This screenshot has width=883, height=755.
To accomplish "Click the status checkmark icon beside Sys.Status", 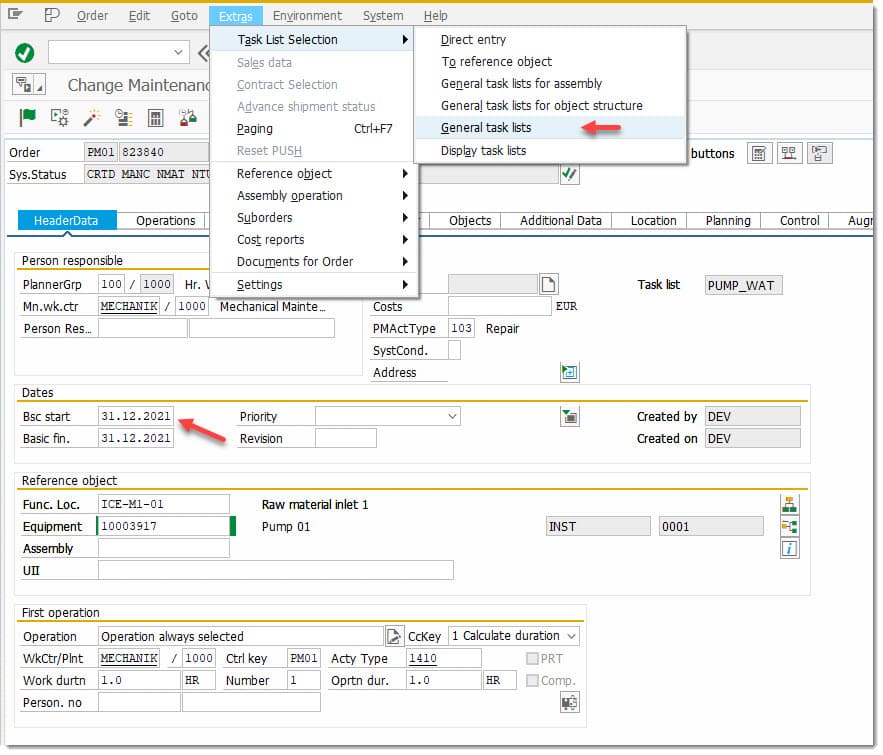I will pos(569,174).
